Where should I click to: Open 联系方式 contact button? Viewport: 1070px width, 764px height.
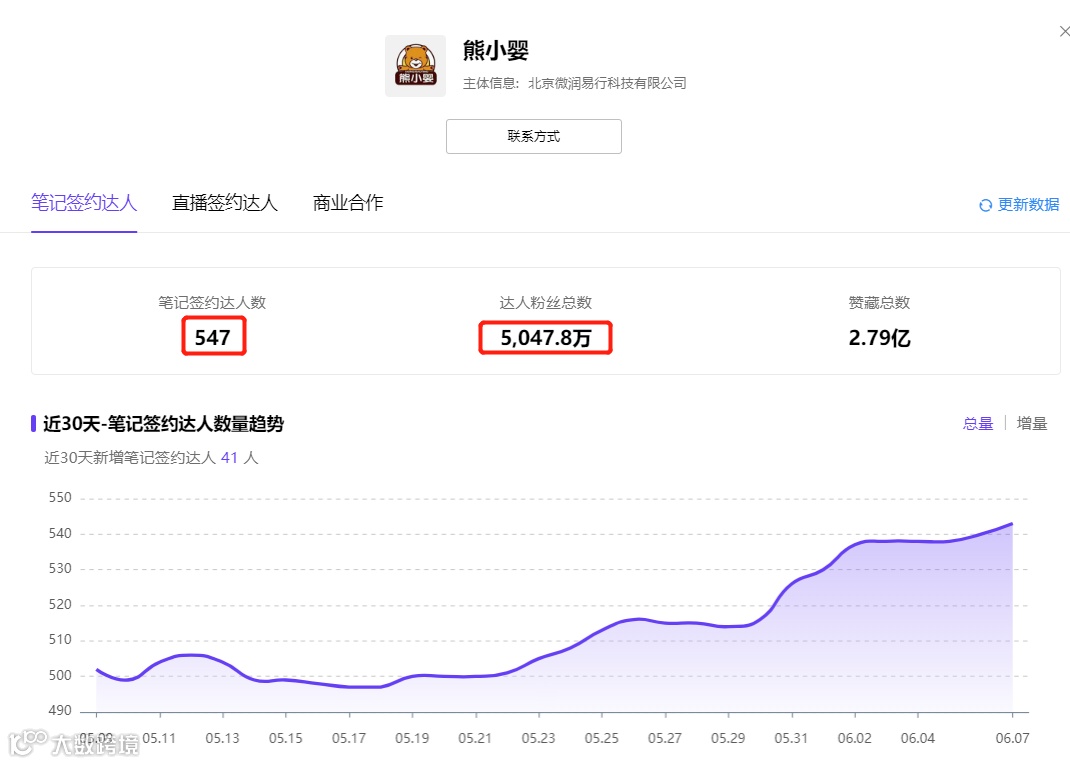pos(534,136)
